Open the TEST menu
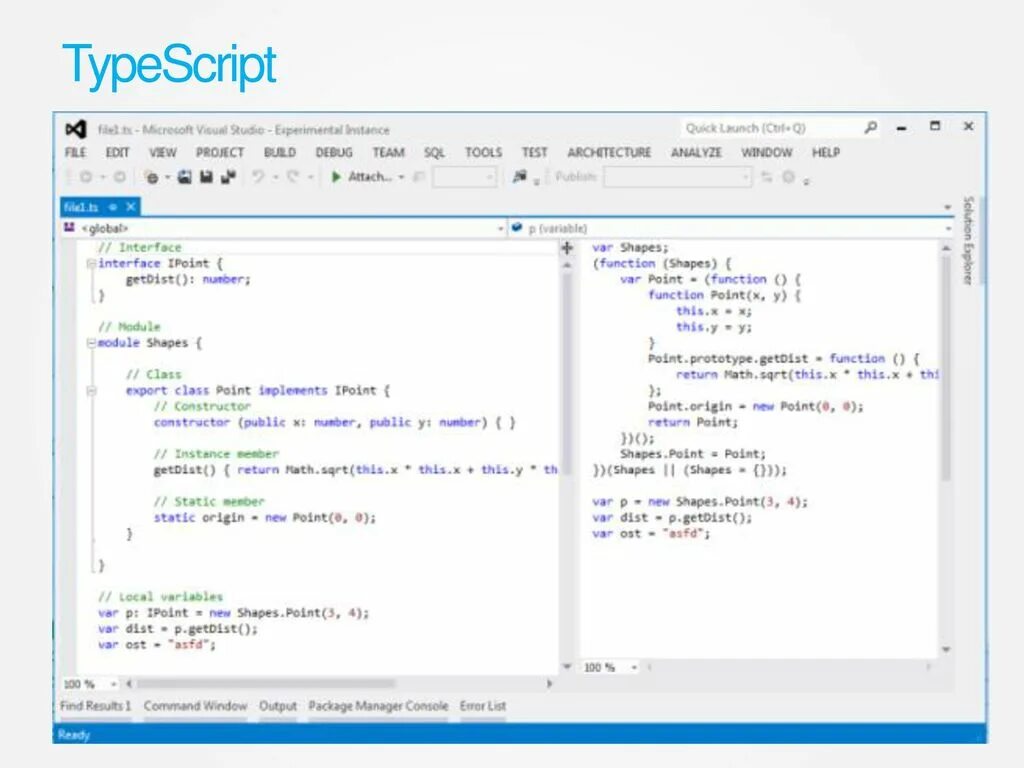This screenshot has width=1024, height=768. (534, 153)
